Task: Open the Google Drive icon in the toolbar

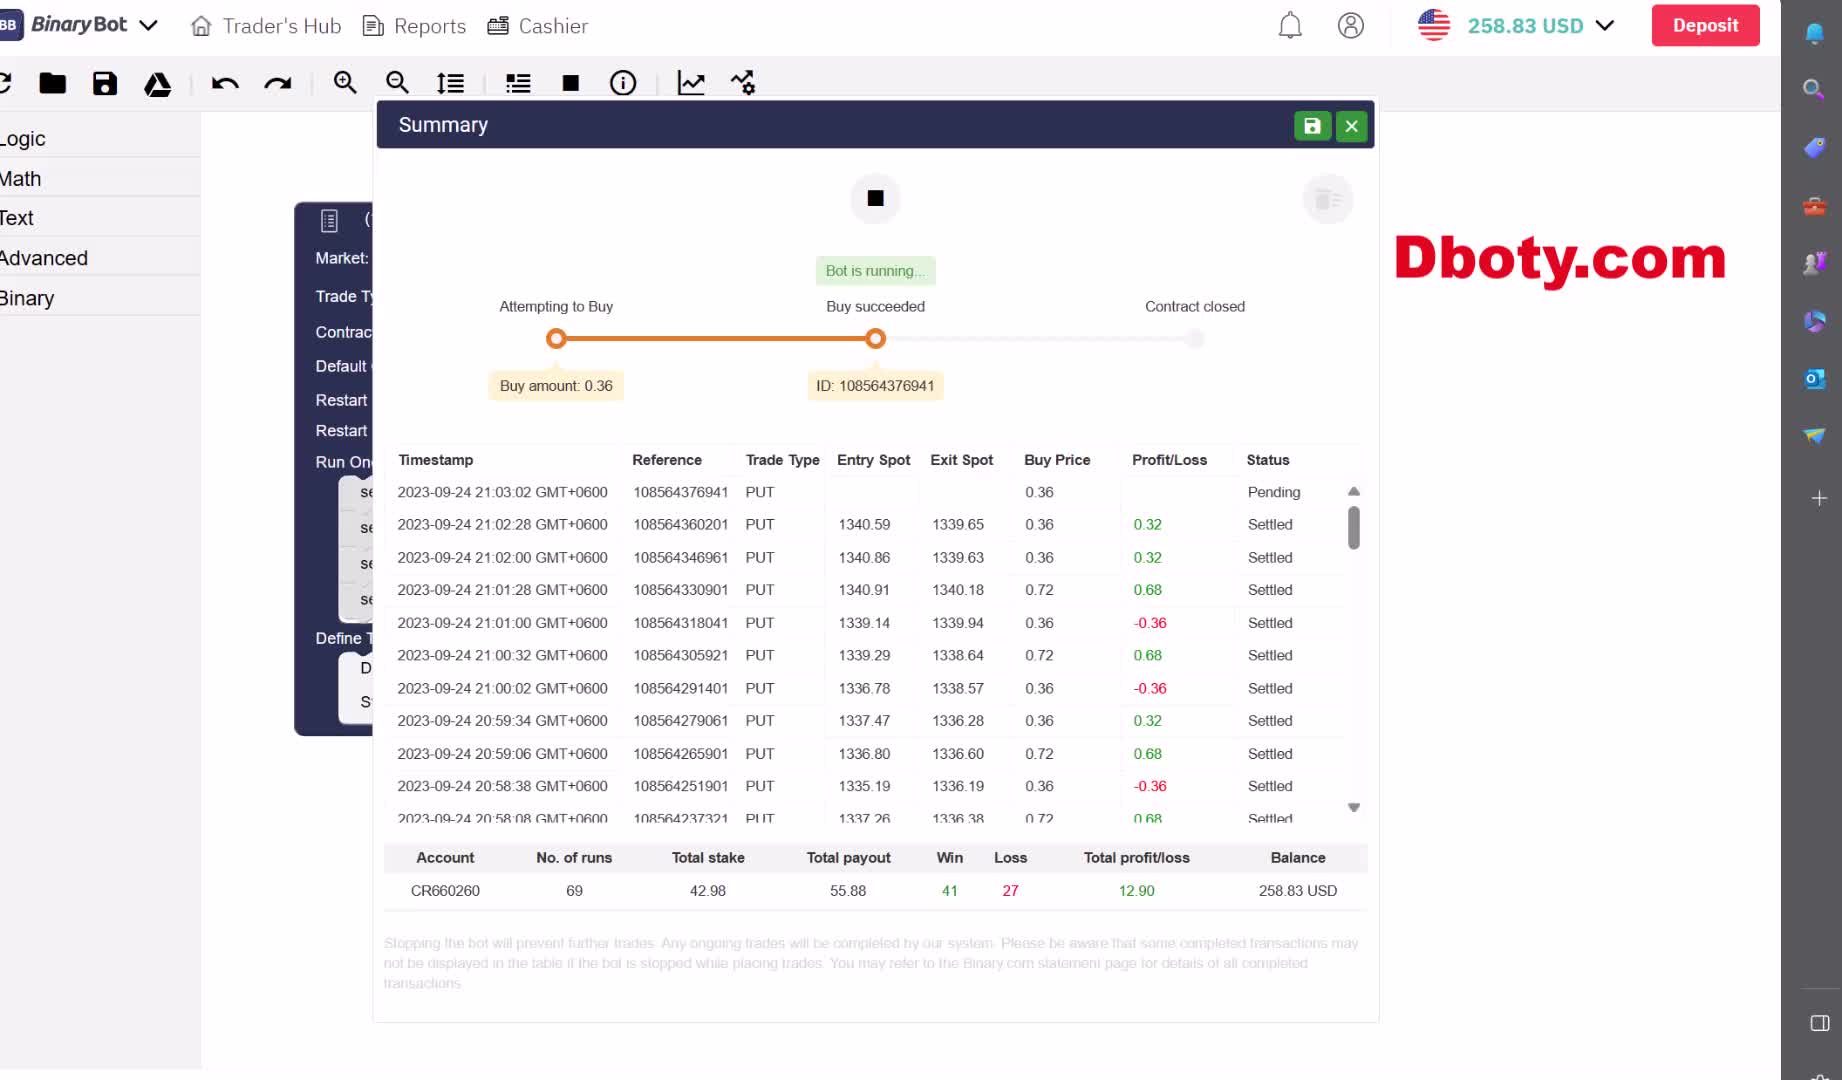Action: pyautogui.click(x=158, y=84)
